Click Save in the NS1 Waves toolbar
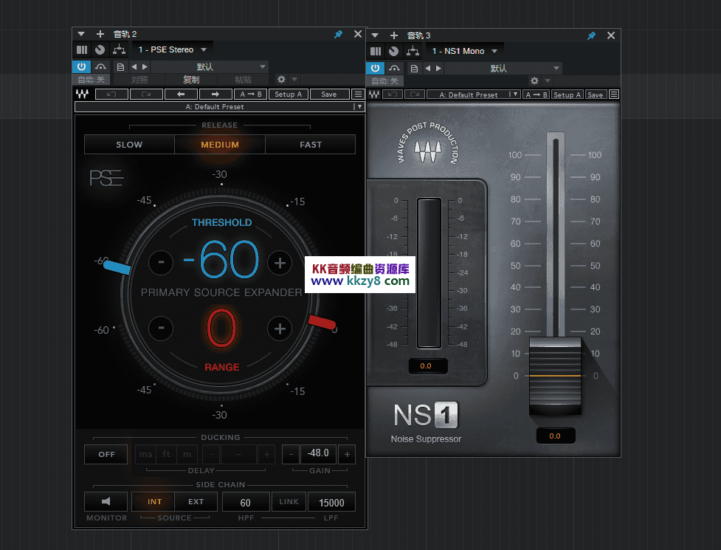The image size is (721, 550). (x=595, y=95)
